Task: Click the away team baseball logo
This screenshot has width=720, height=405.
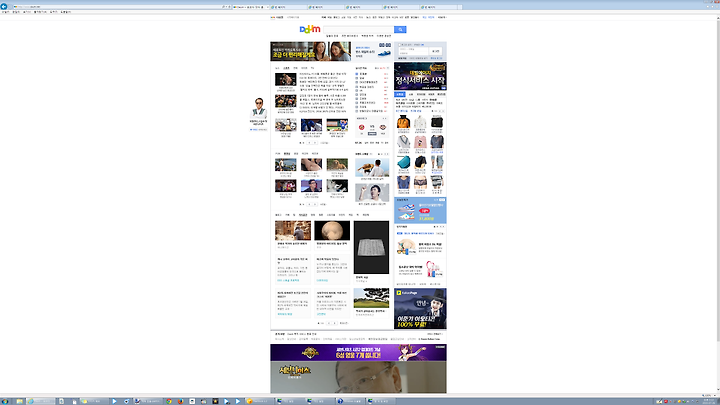Action: click(x=382, y=127)
